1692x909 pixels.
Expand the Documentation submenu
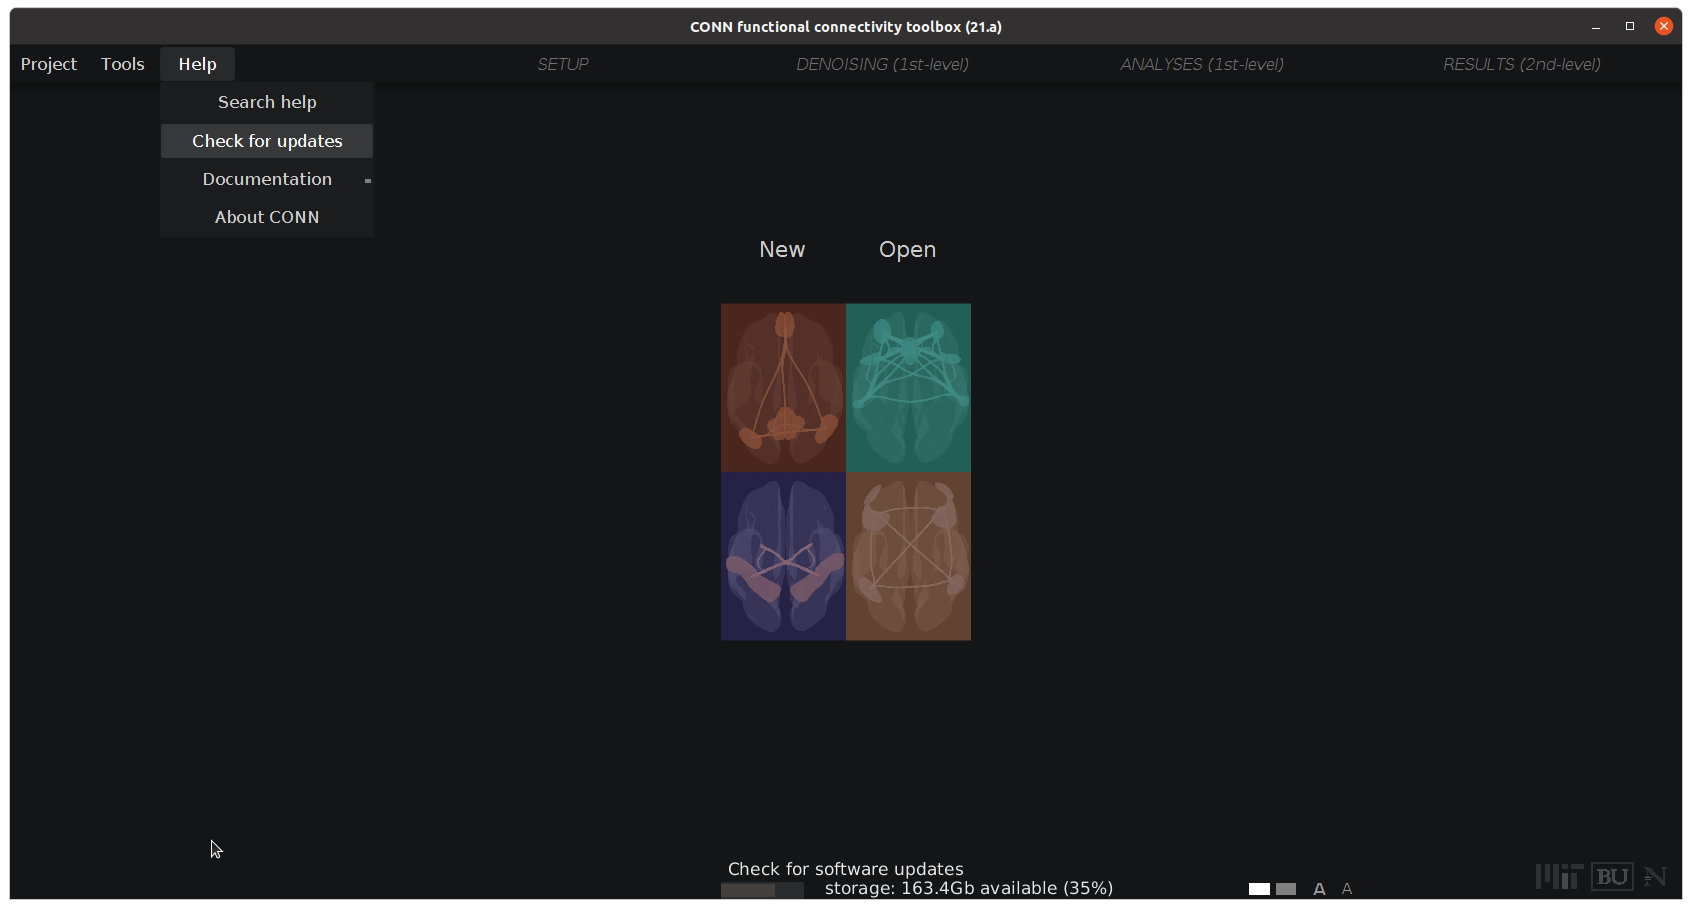tap(267, 179)
